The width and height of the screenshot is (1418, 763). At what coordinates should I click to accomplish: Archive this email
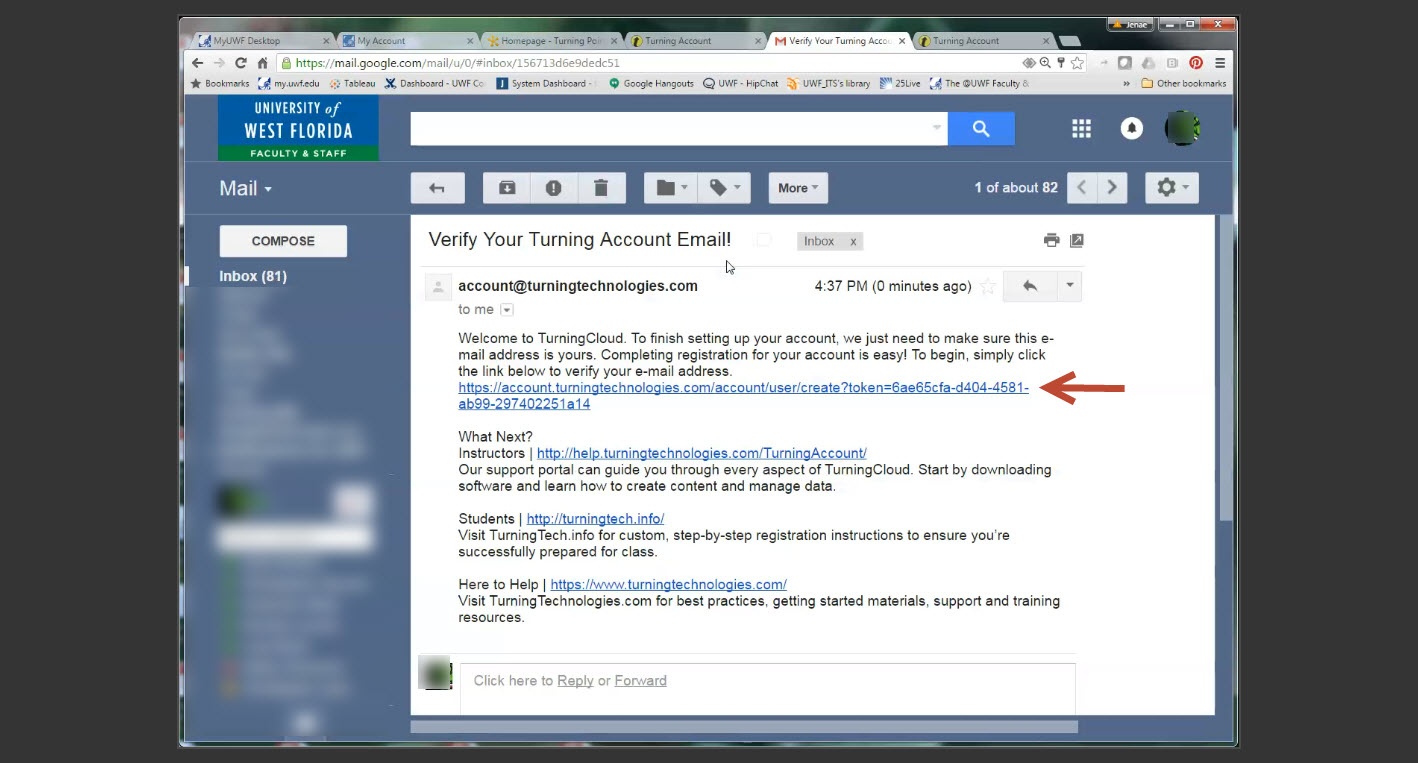(507, 188)
